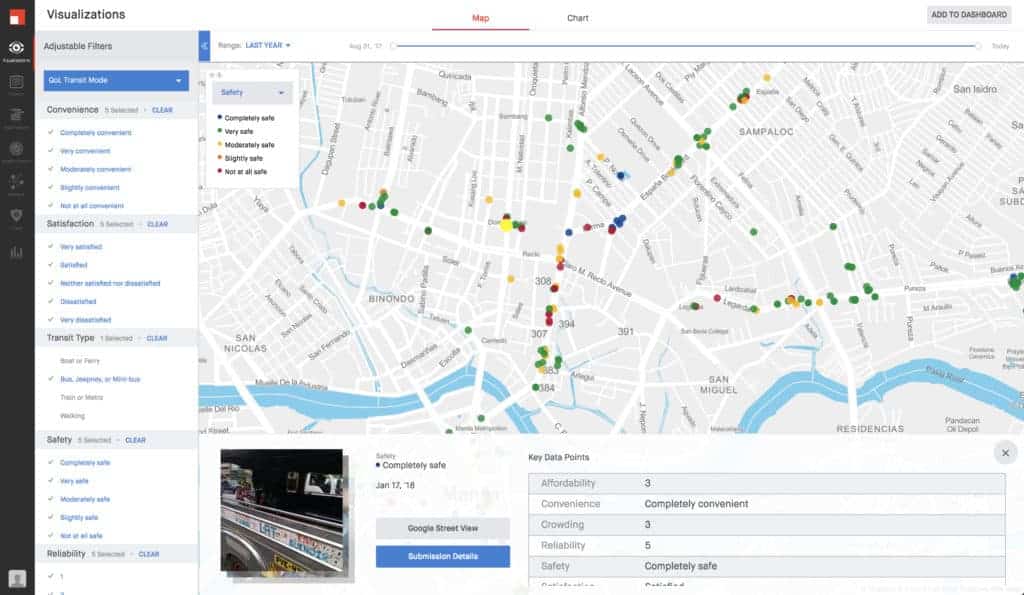Clear the Satisfaction filters

point(157,224)
